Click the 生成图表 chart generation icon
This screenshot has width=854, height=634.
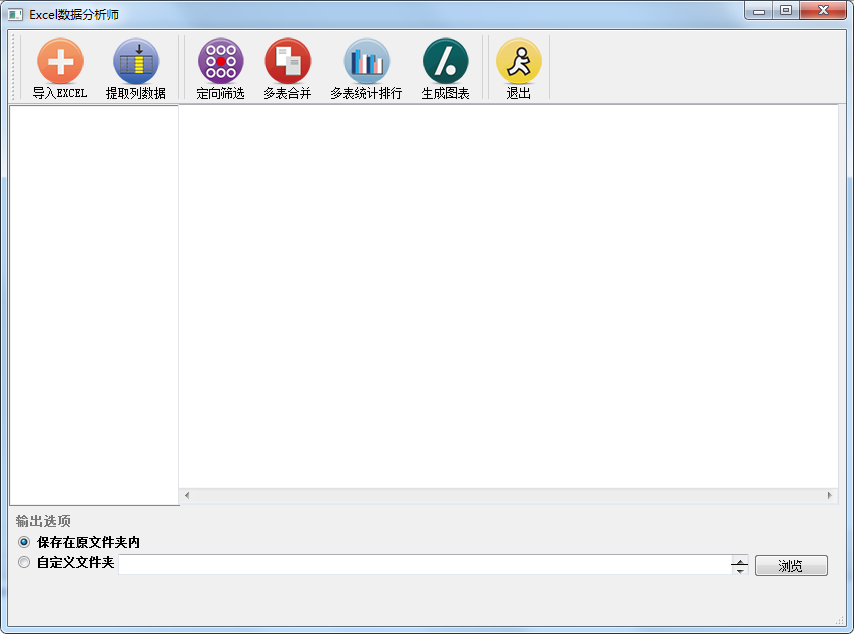point(446,69)
